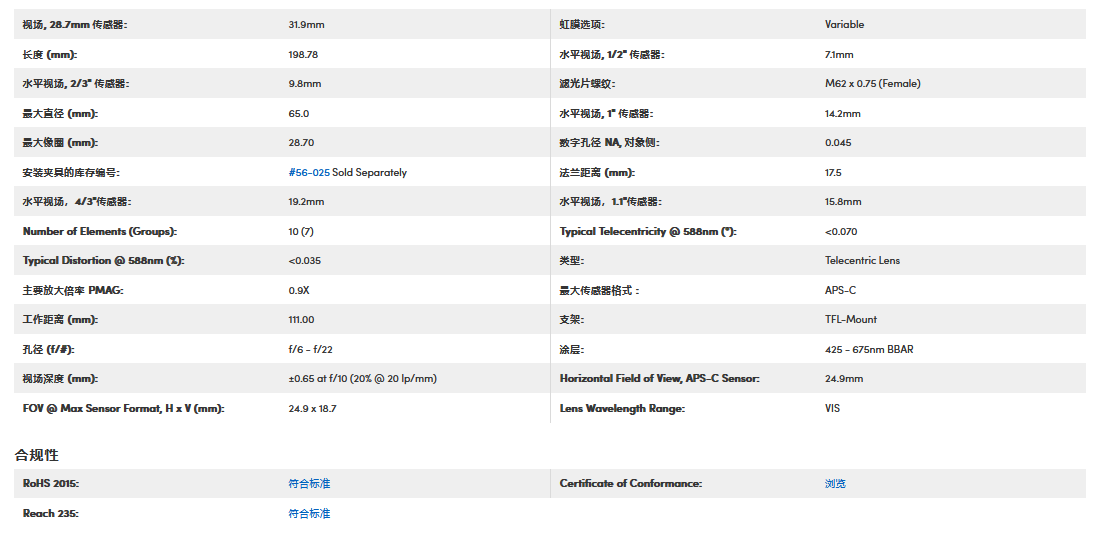The width and height of the screenshot is (1094, 543).
Task: Click the 合规性 section heading
Action: tap(37, 455)
